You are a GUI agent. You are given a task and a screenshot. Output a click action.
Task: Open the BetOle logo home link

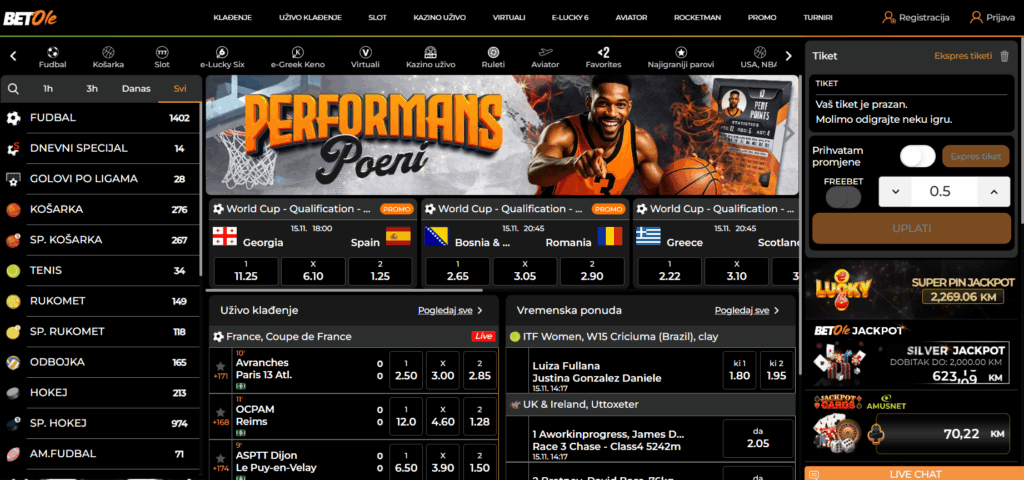pos(30,18)
